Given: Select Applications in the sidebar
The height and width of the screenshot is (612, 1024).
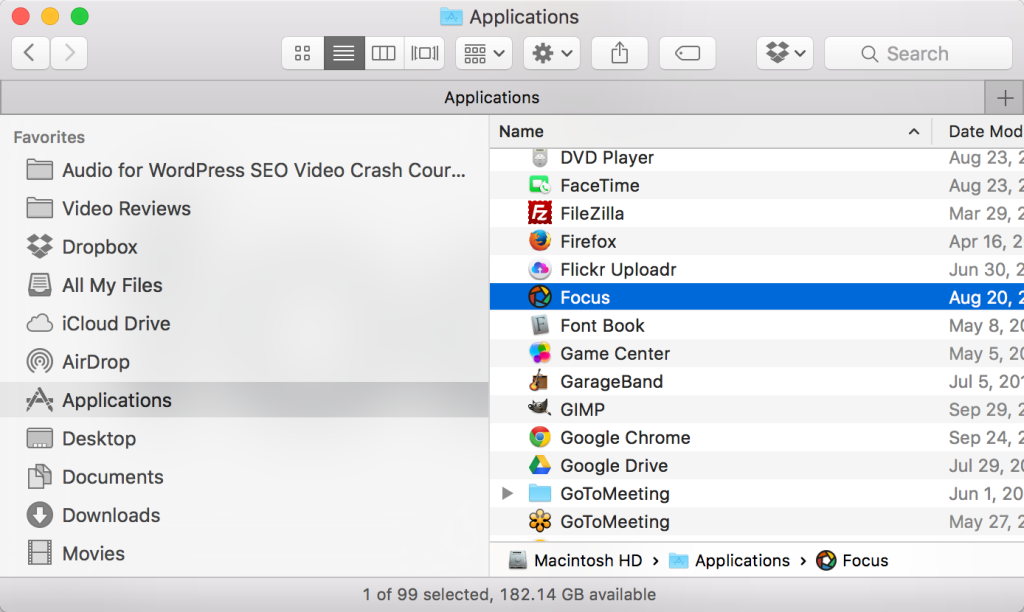Looking at the screenshot, I should (x=244, y=400).
